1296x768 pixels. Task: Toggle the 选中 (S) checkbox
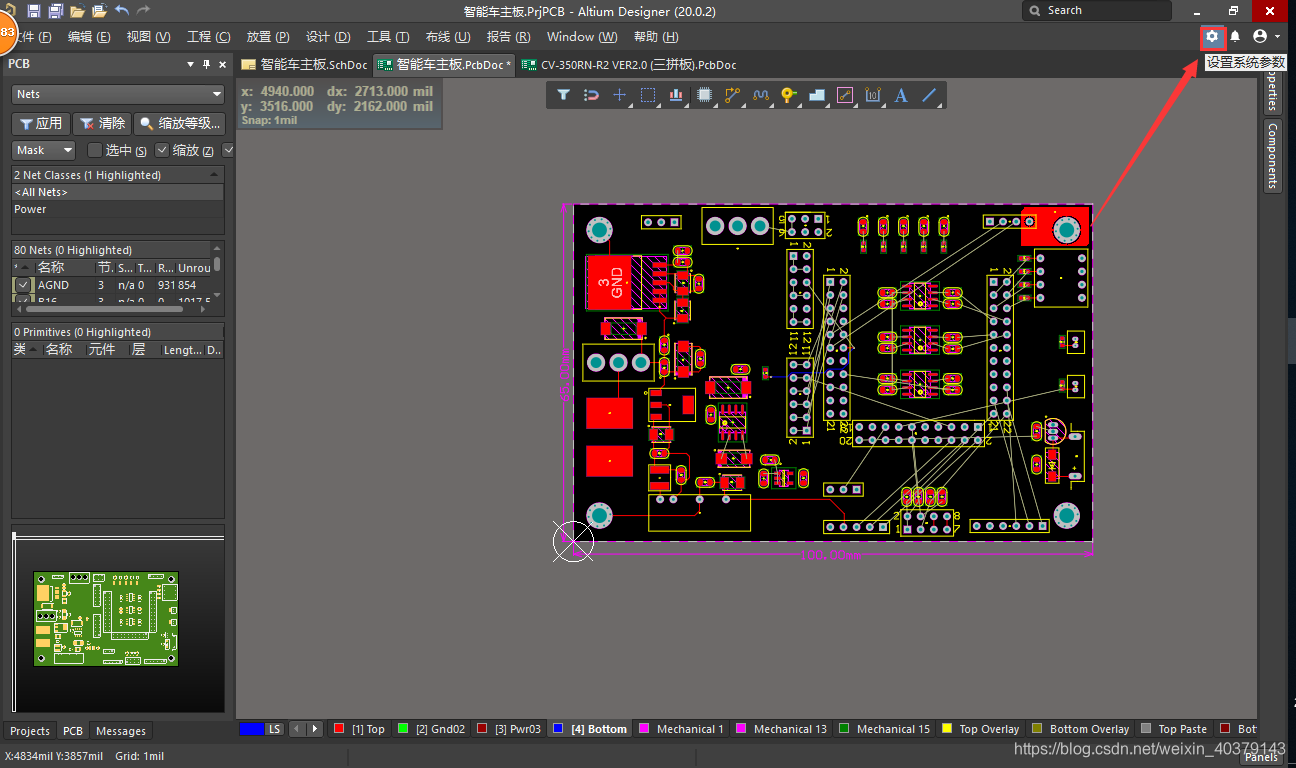[95, 150]
